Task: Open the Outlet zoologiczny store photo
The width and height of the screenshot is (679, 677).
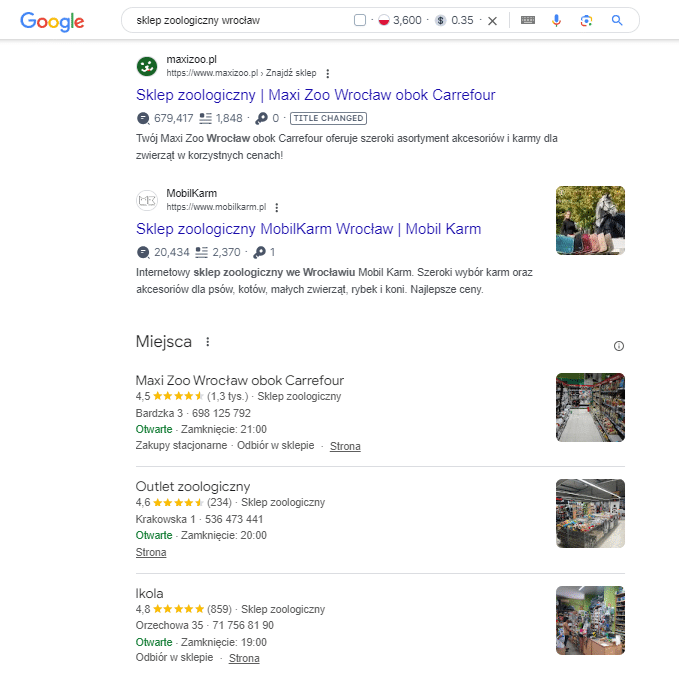Action: (590, 513)
